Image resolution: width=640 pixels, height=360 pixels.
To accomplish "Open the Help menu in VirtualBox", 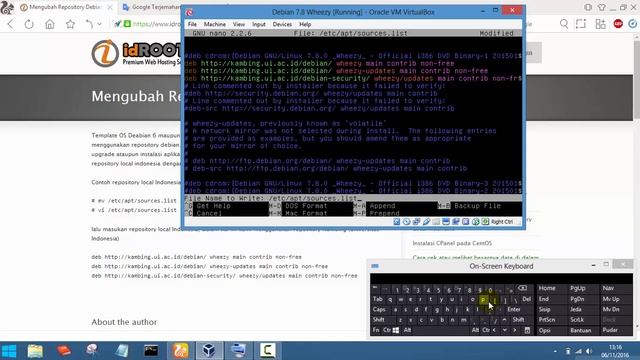I will (x=305, y=24).
